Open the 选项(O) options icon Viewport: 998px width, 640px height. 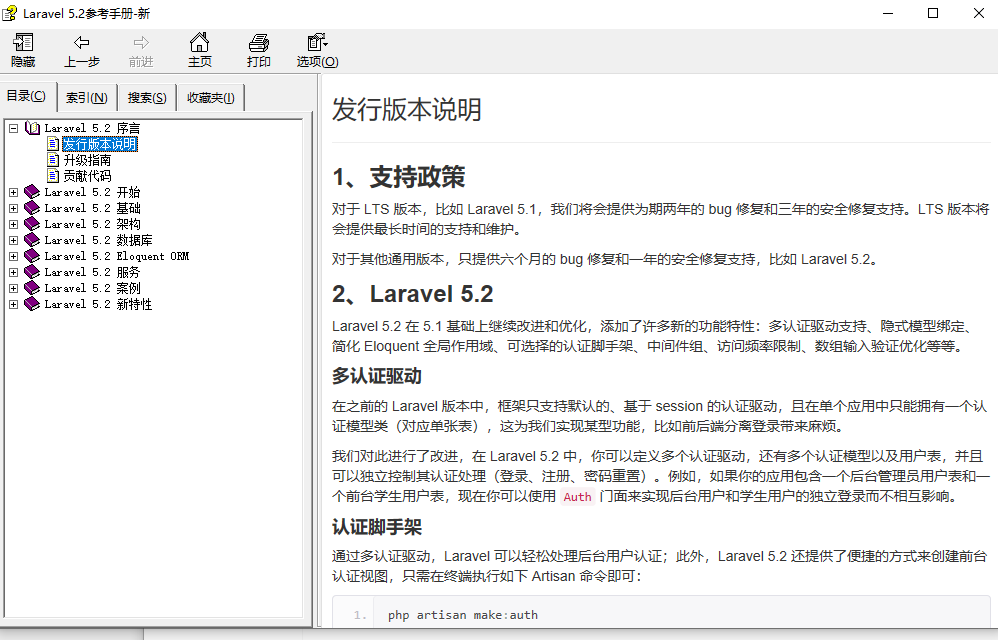coord(315,50)
